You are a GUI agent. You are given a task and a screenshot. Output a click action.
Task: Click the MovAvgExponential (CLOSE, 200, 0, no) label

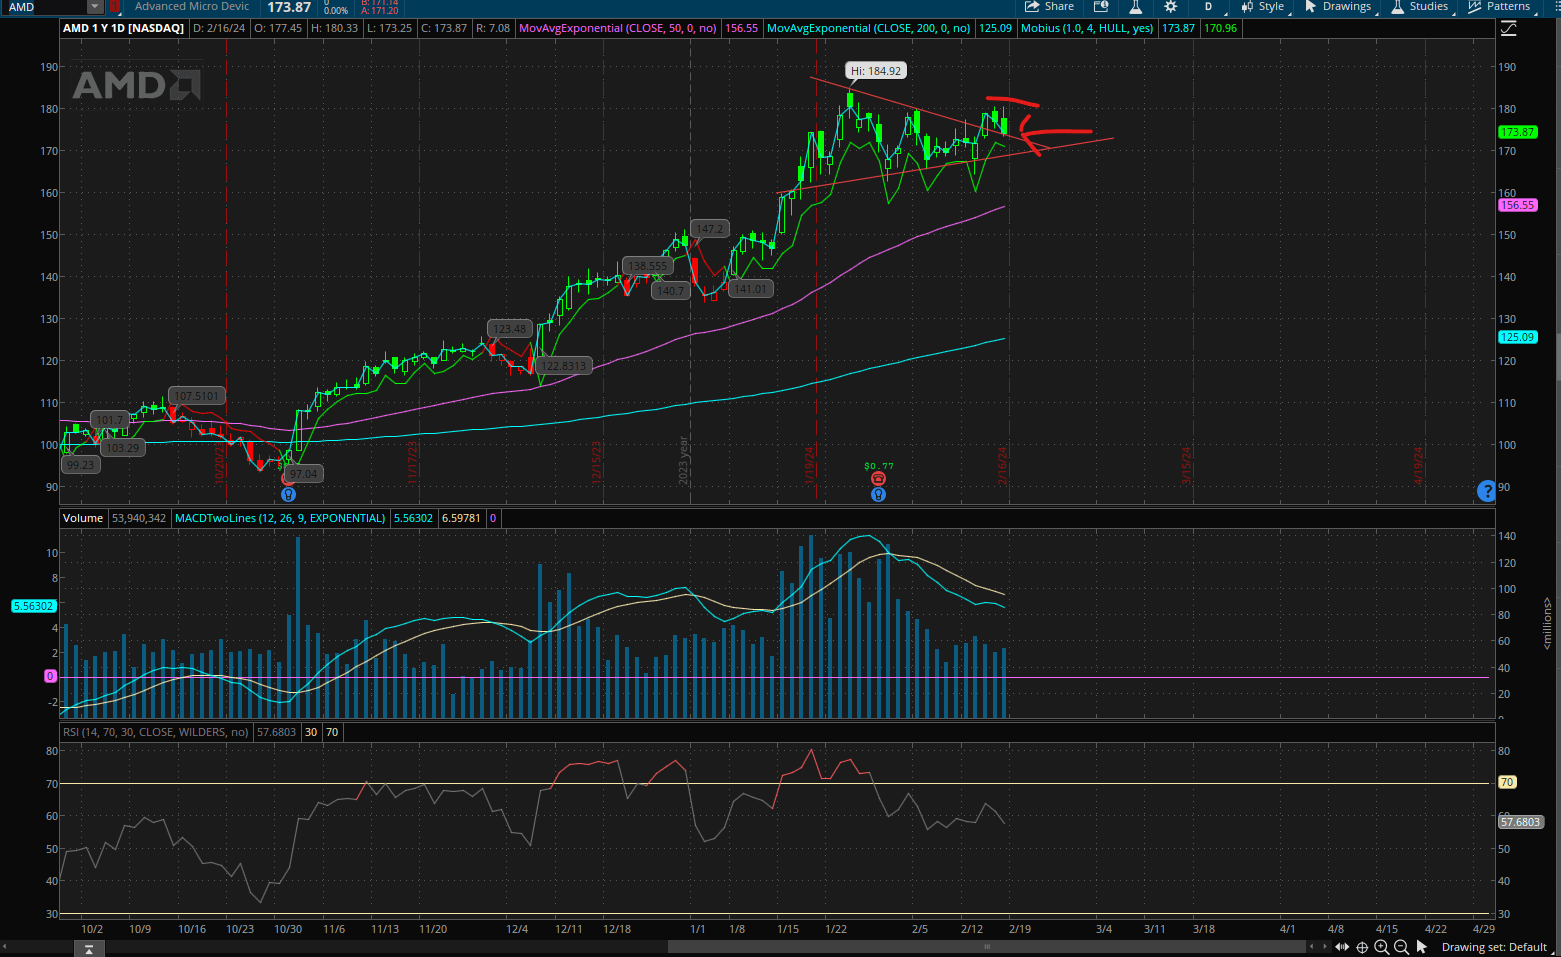pyautogui.click(x=868, y=28)
